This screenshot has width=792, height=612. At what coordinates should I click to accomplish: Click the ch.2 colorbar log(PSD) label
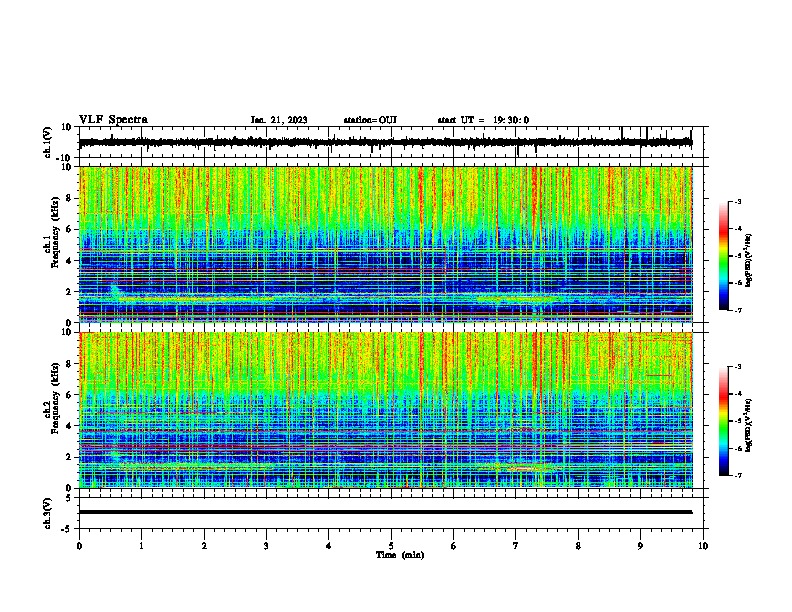(748, 425)
